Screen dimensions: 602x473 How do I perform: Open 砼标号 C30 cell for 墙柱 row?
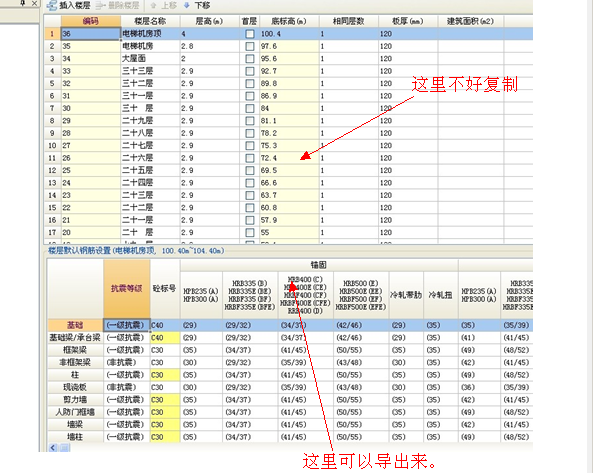click(165, 437)
